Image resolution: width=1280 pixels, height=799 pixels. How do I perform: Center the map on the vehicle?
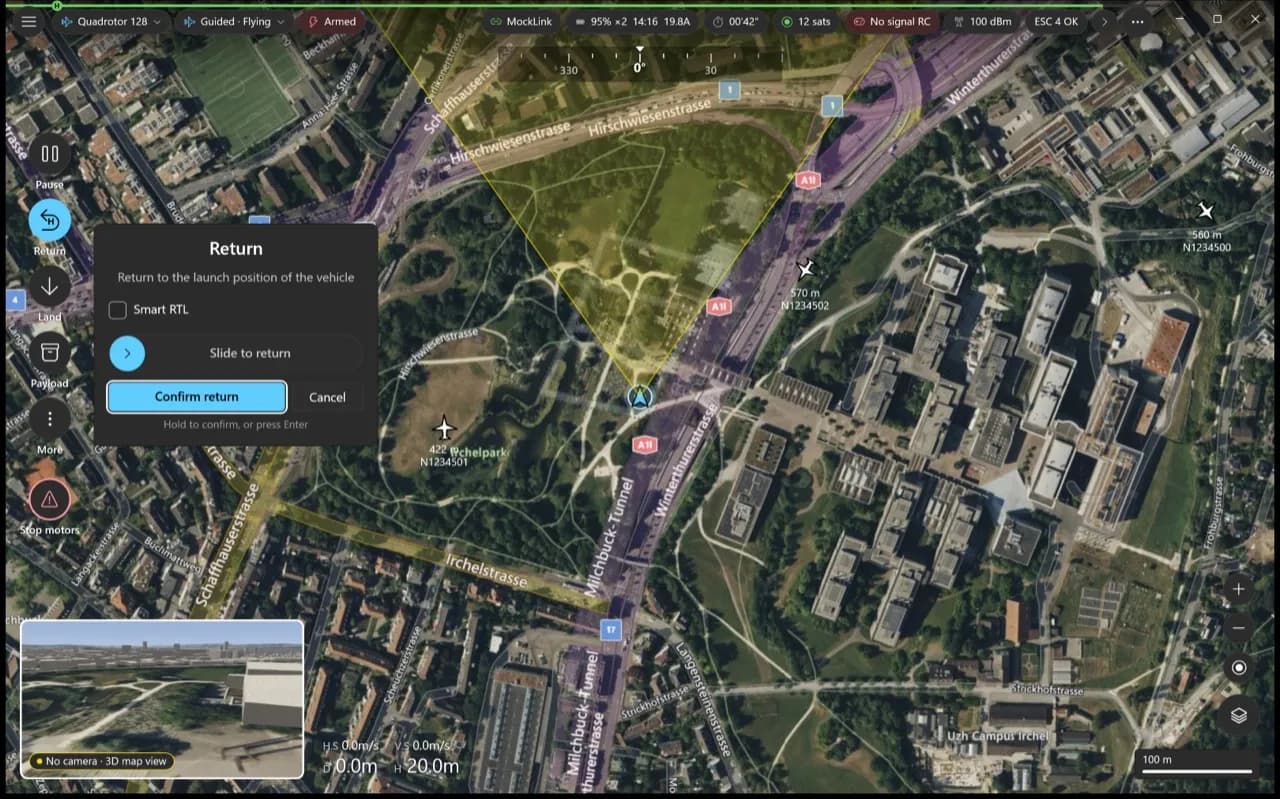coord(1239,667)
